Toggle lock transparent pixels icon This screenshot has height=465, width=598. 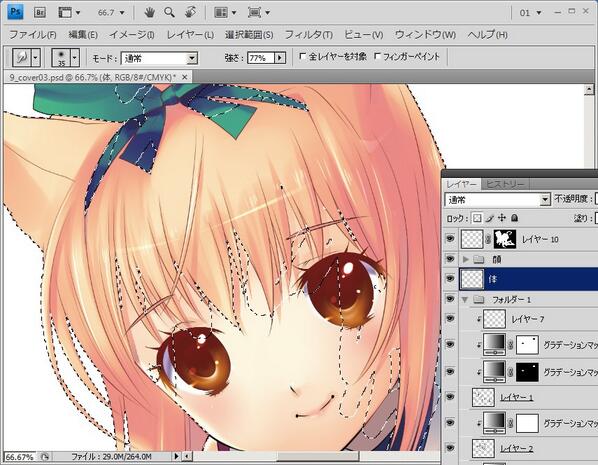coord(477,218)
